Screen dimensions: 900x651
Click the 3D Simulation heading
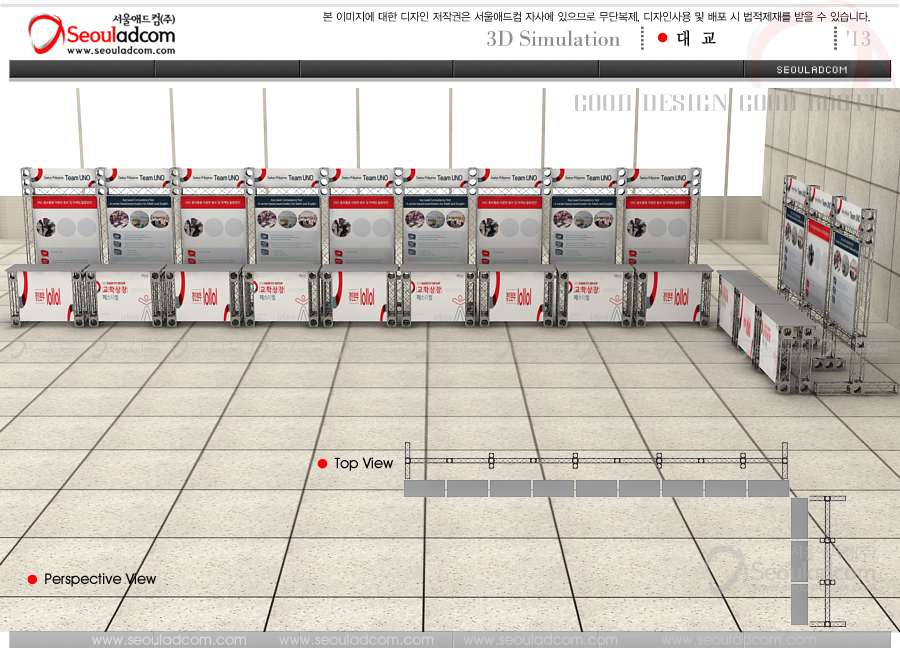click(553, 39)
